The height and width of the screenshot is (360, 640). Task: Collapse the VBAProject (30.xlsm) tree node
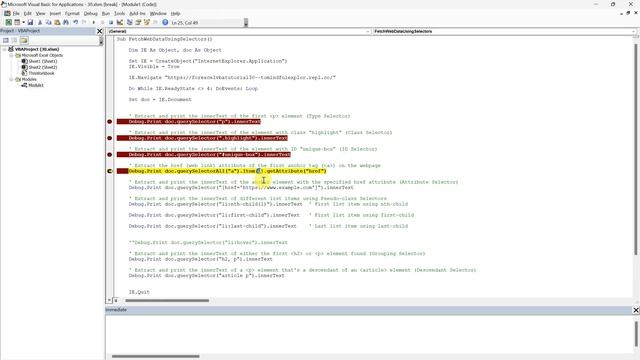pyautogui.click(x=4, y=49)
